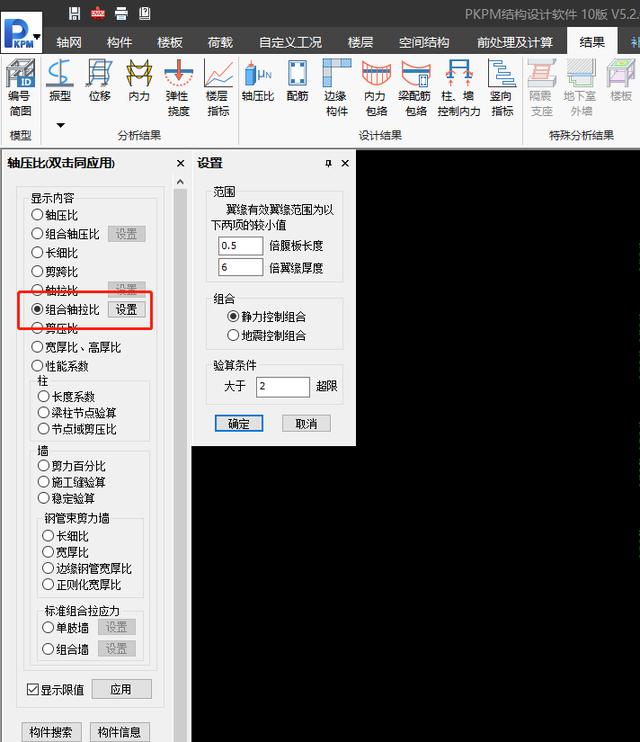Select the 长细比 display option
Viewport: 640px width, 742px height.
point(54,253)
